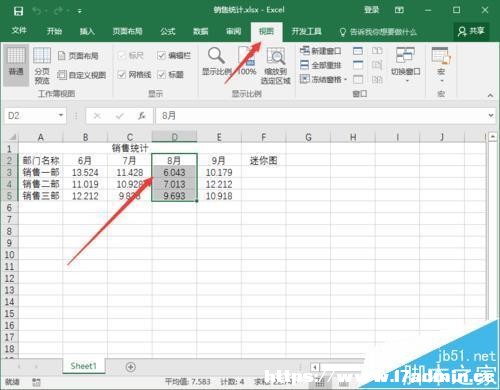The width and height of the screenshot is (500, 390).
Task: Click the Redo arrow in the quick access toolbar
Action: pyautogui.click(x=59, y=11)
